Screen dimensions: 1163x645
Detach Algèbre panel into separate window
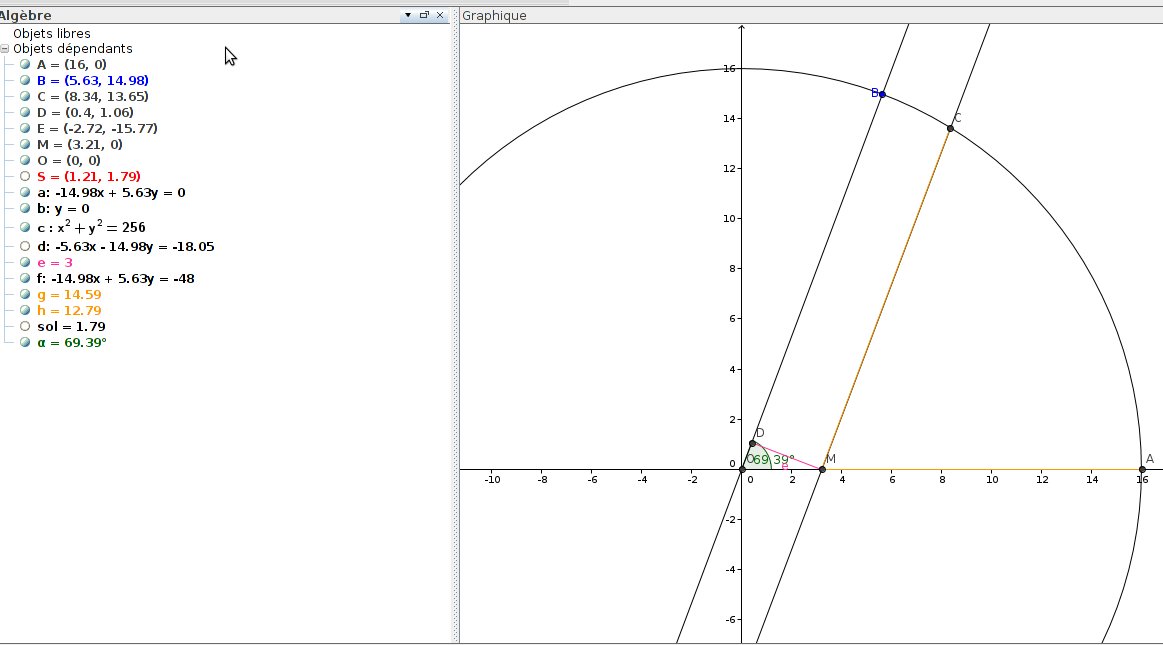[x=424, y=15]
